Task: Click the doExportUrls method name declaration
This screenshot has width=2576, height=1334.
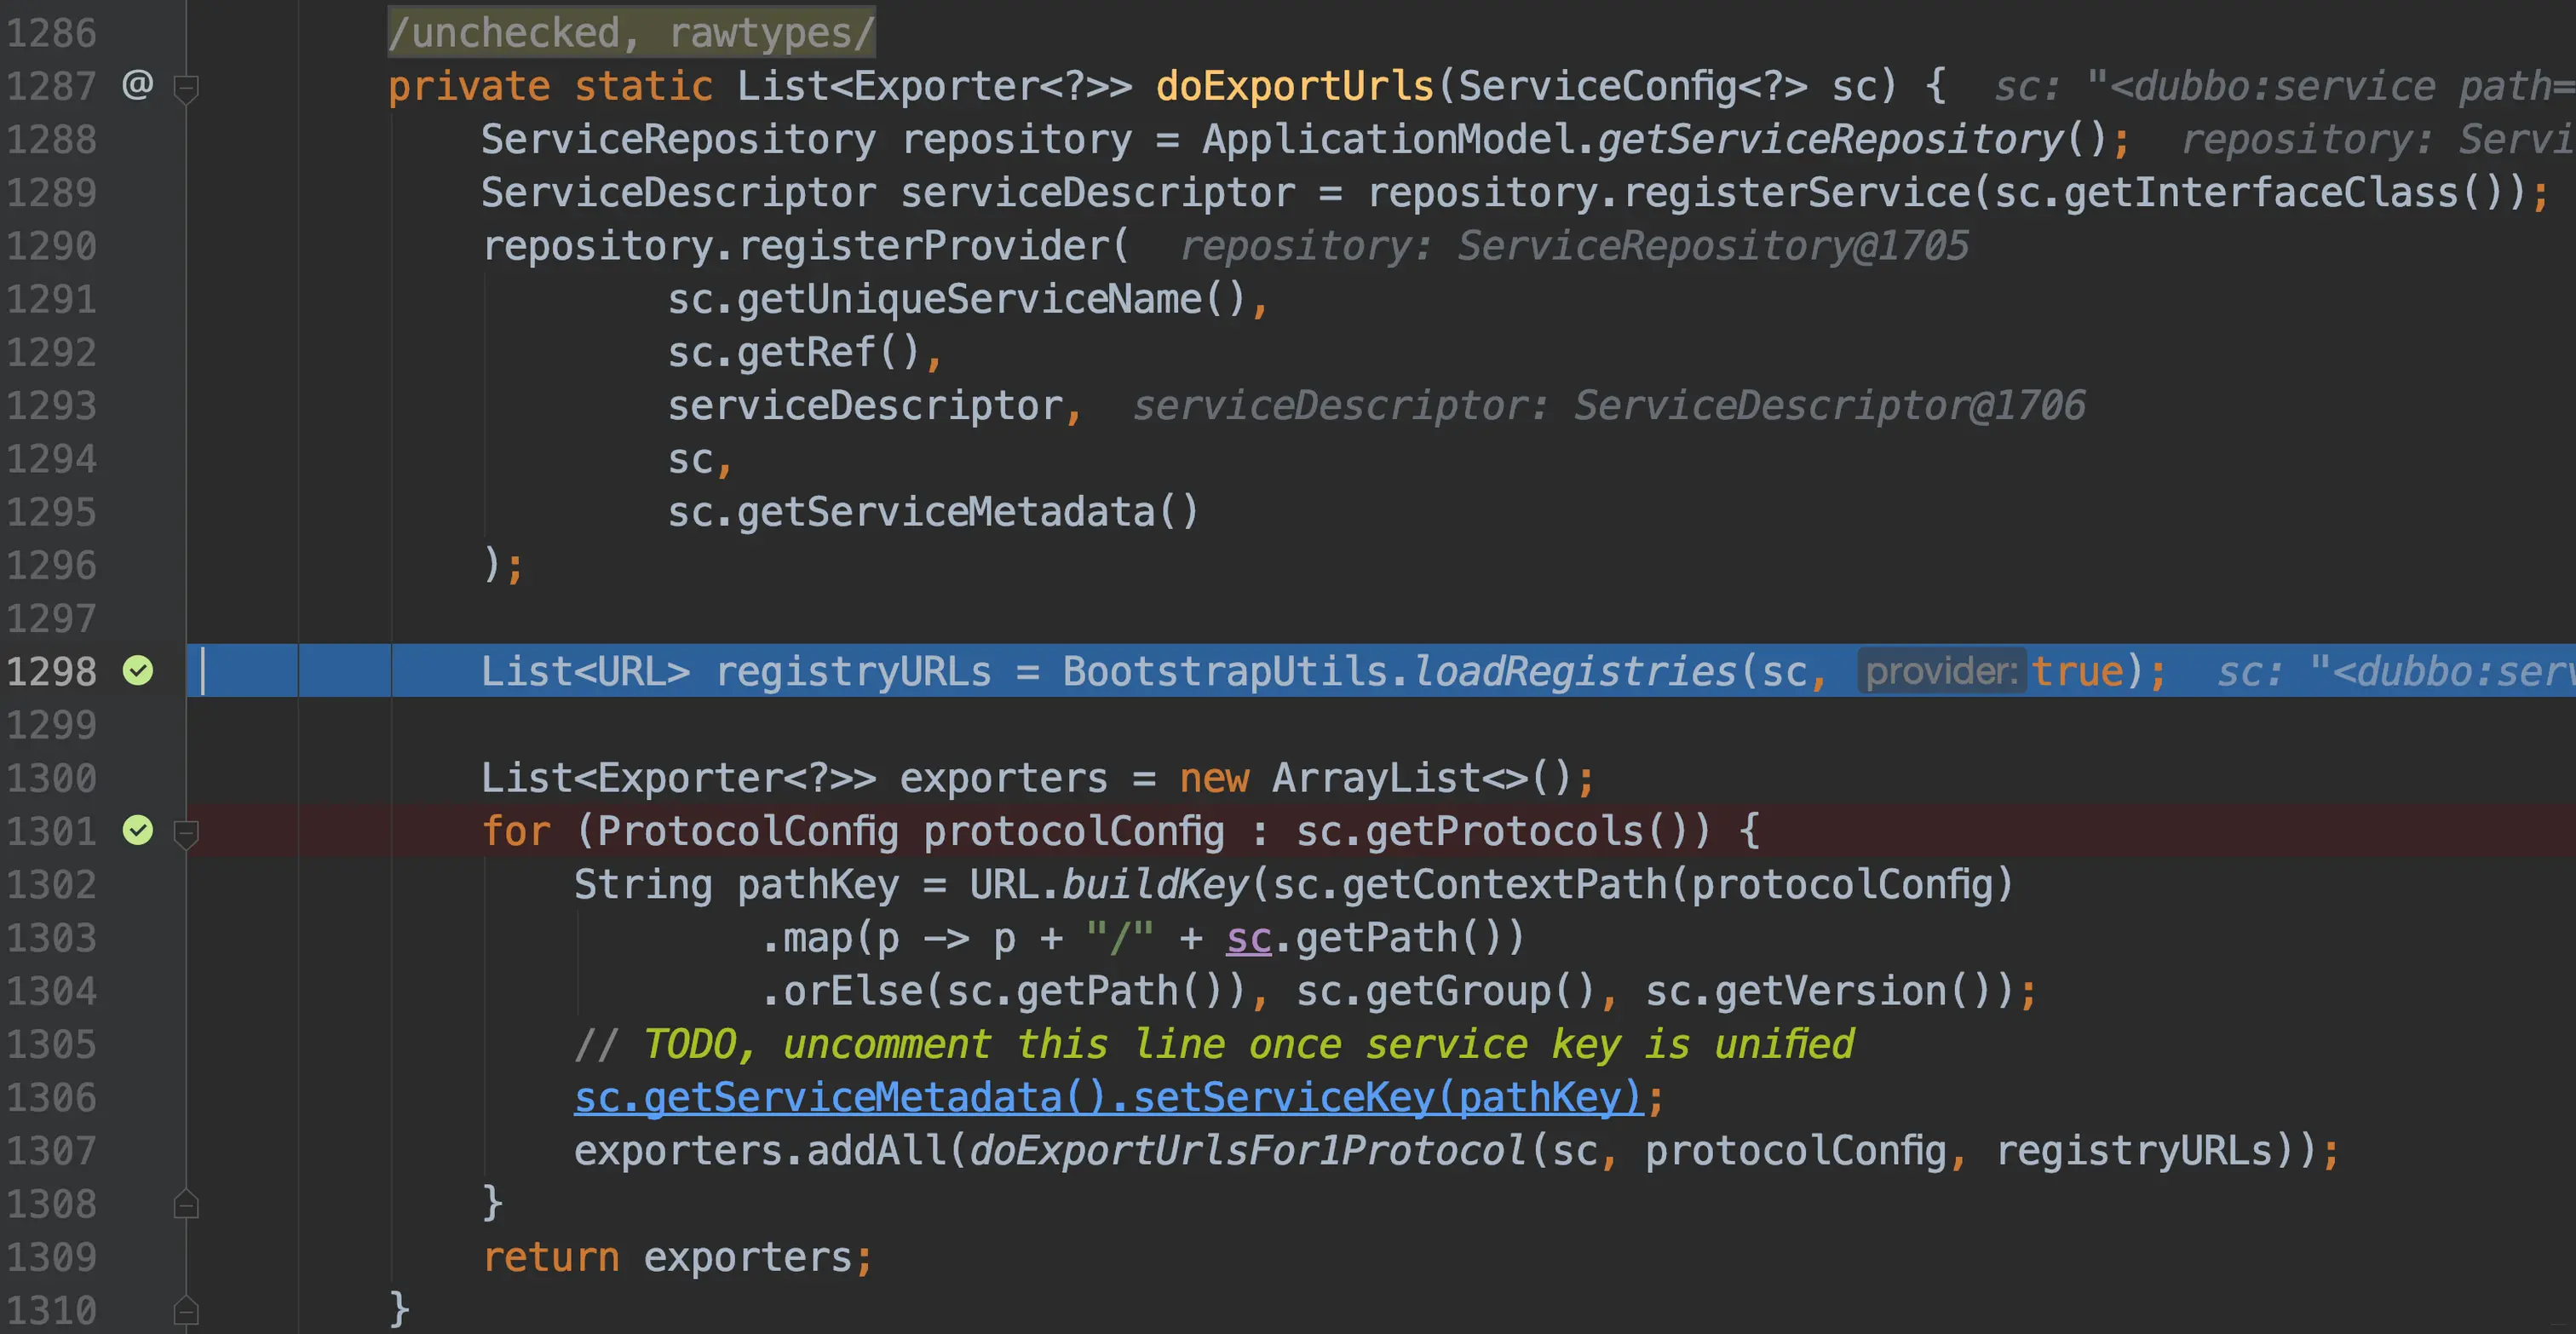Action: pyautogui.click(x=1295, y=86)
